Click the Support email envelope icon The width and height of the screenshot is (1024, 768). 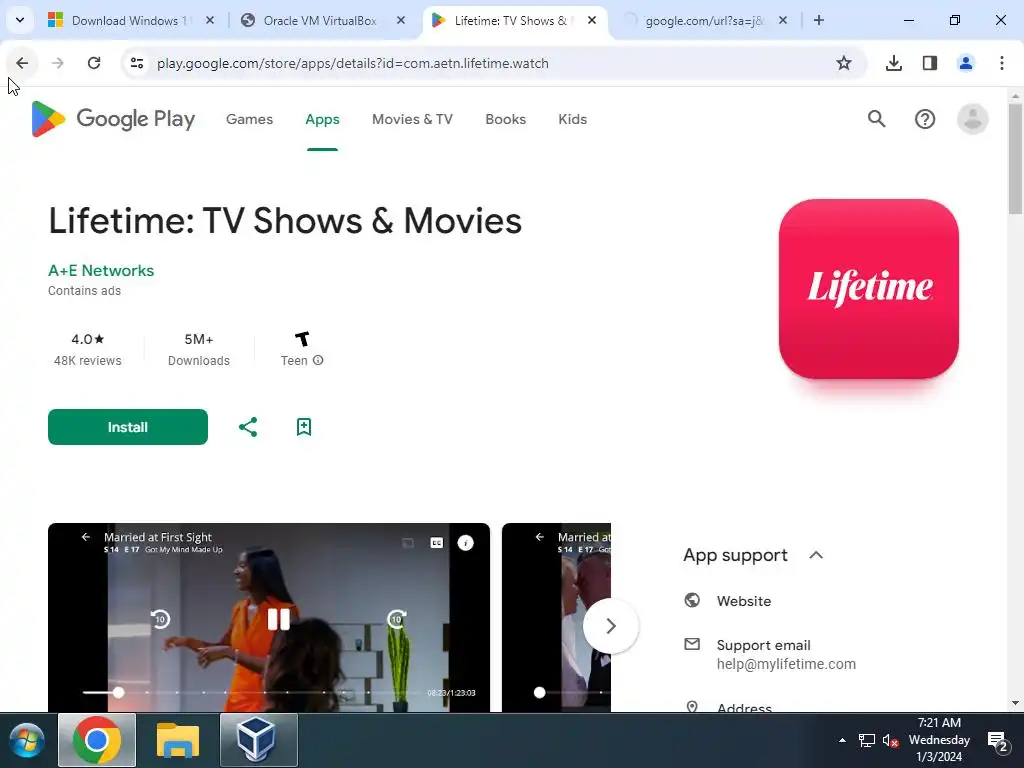coord(692,645)
